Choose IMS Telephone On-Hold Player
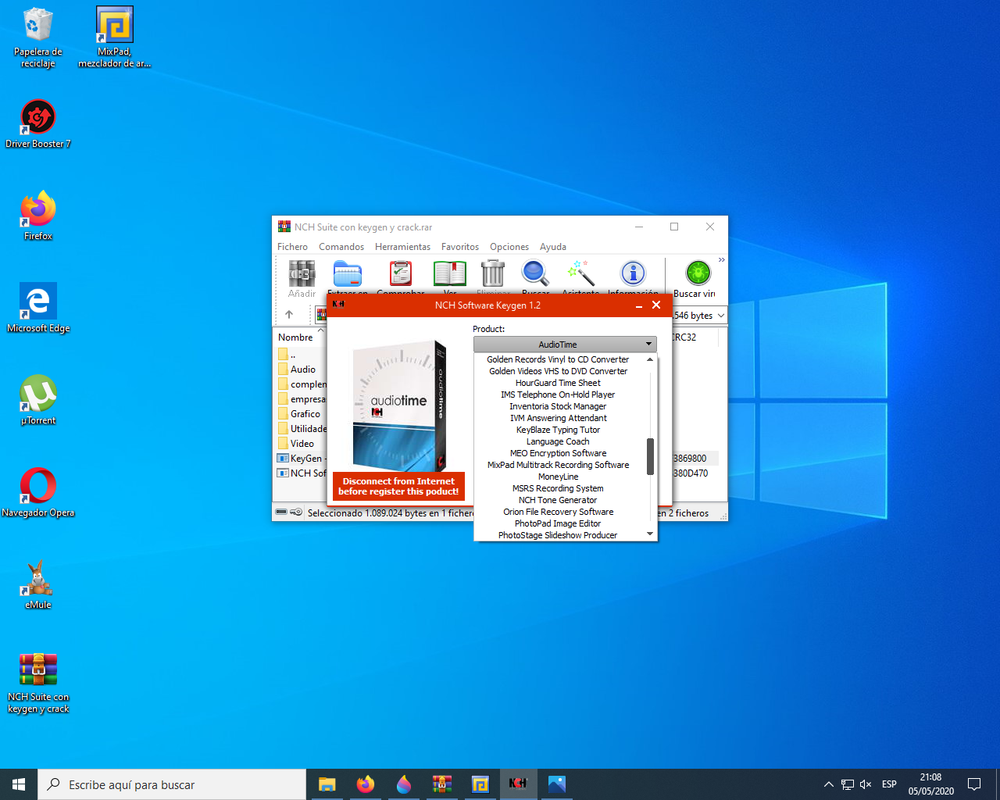This screenshot has width=1000, height=800. (x=558, y=394)
